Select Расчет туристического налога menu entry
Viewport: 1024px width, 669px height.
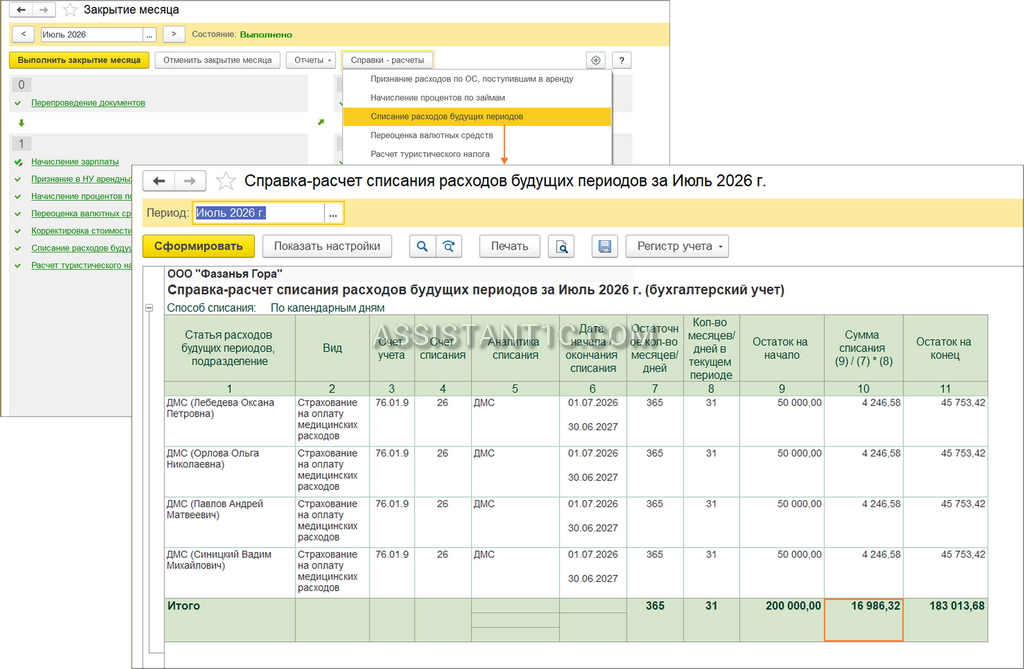(x=477, y=154)
